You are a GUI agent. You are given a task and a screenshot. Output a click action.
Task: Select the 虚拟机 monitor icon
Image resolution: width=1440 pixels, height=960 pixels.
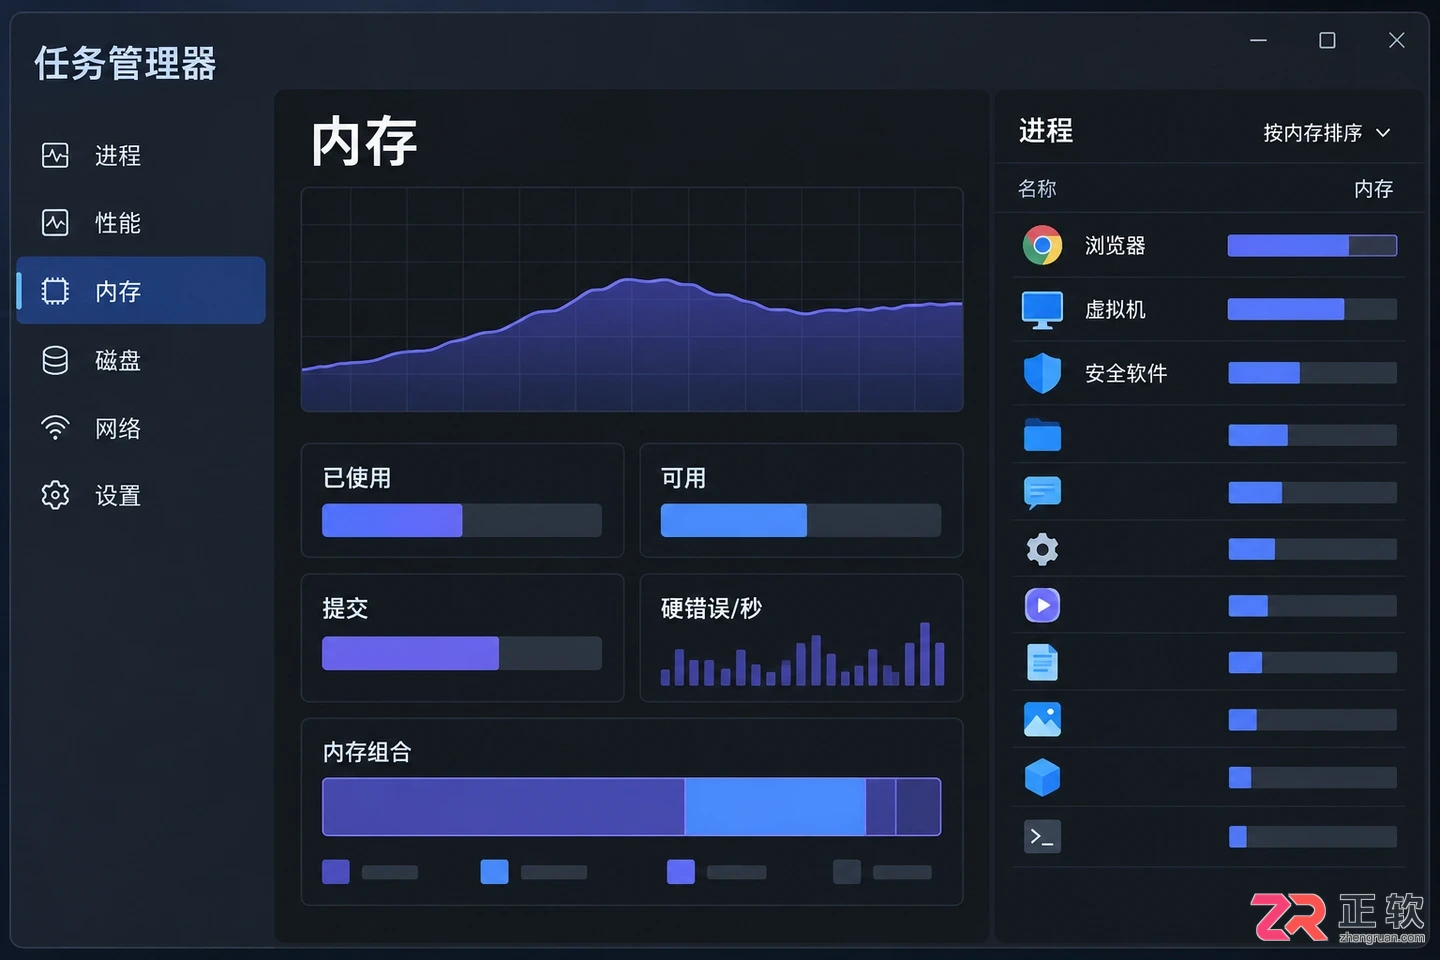1042,310
